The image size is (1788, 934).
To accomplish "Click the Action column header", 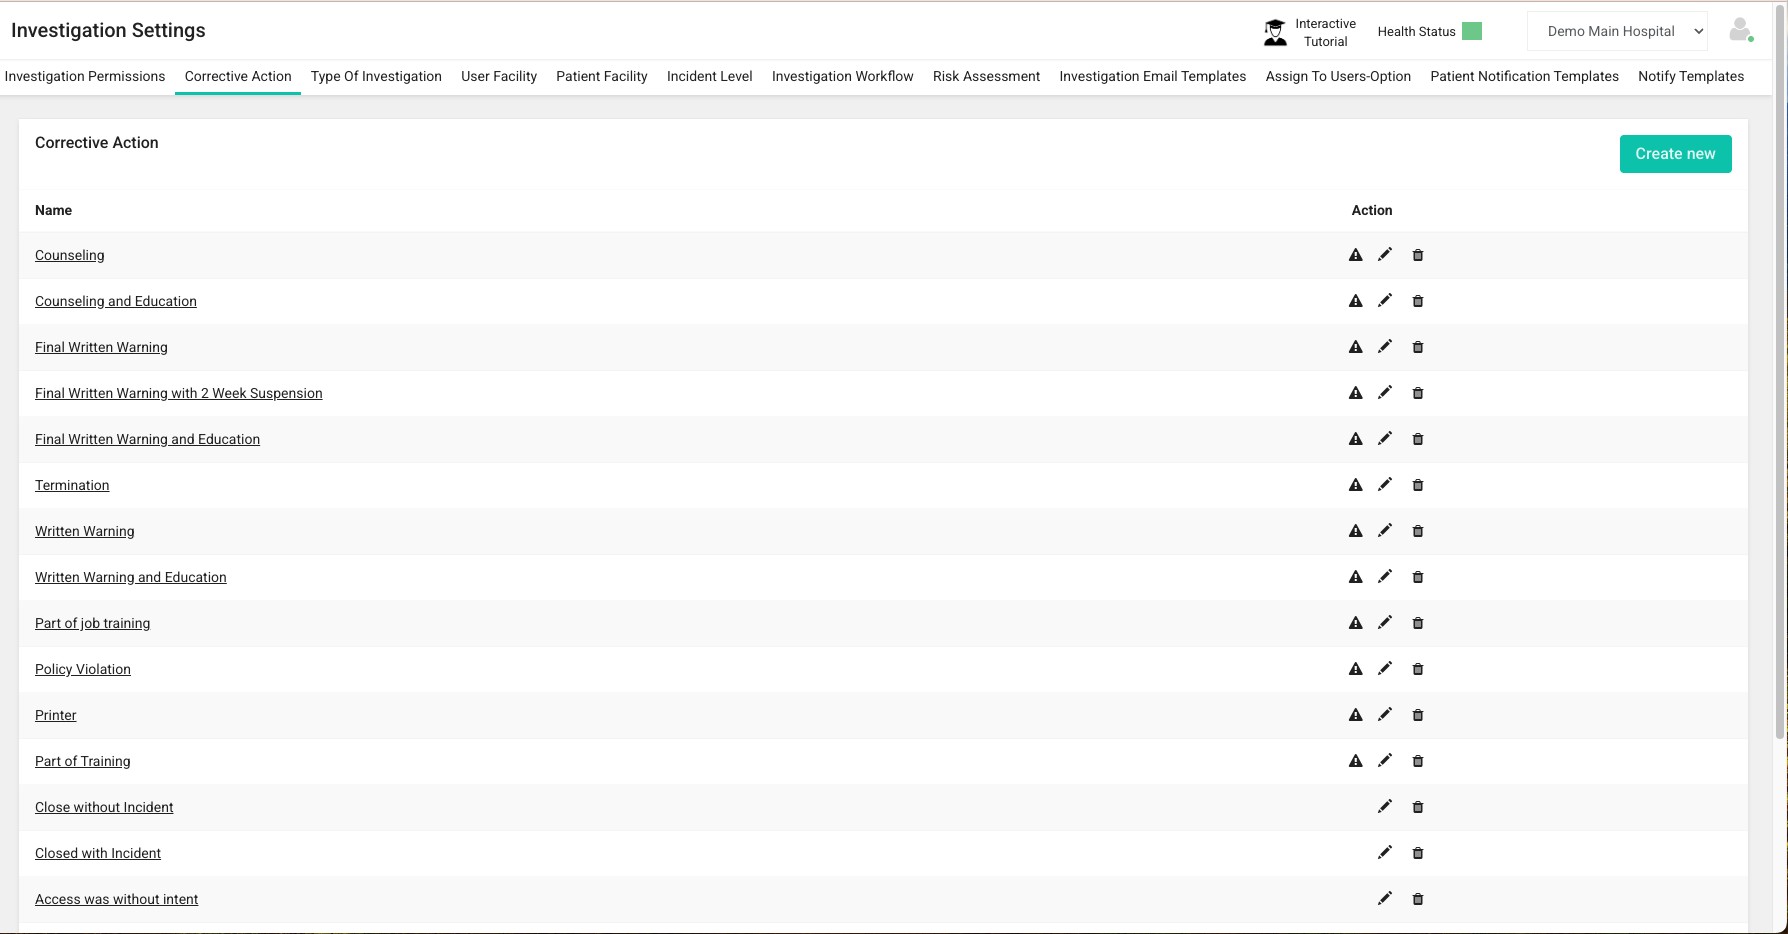I will [1372, 210].
